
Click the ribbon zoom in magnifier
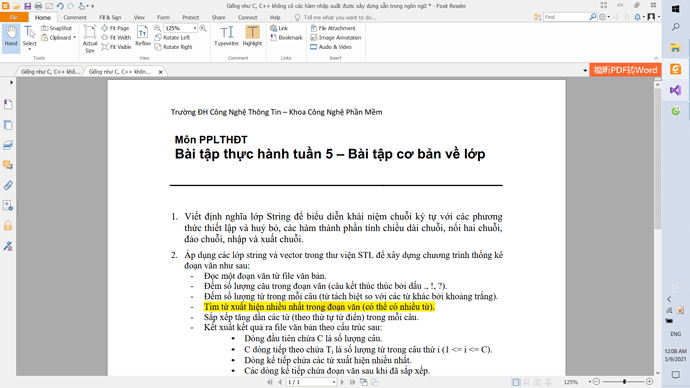click(203, 28)
